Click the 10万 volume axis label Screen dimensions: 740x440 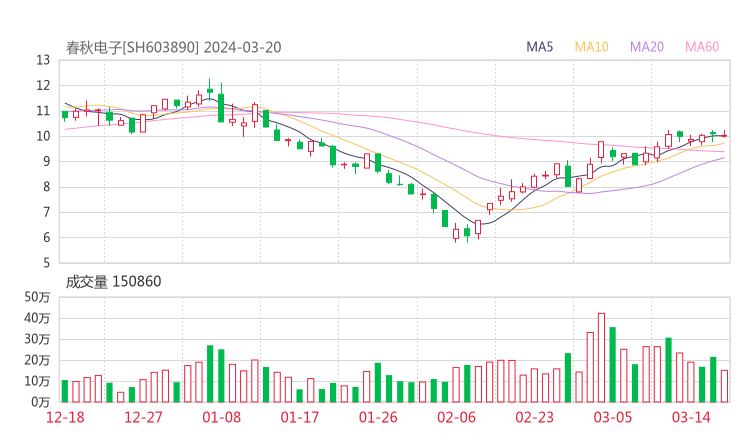point(37,381)
